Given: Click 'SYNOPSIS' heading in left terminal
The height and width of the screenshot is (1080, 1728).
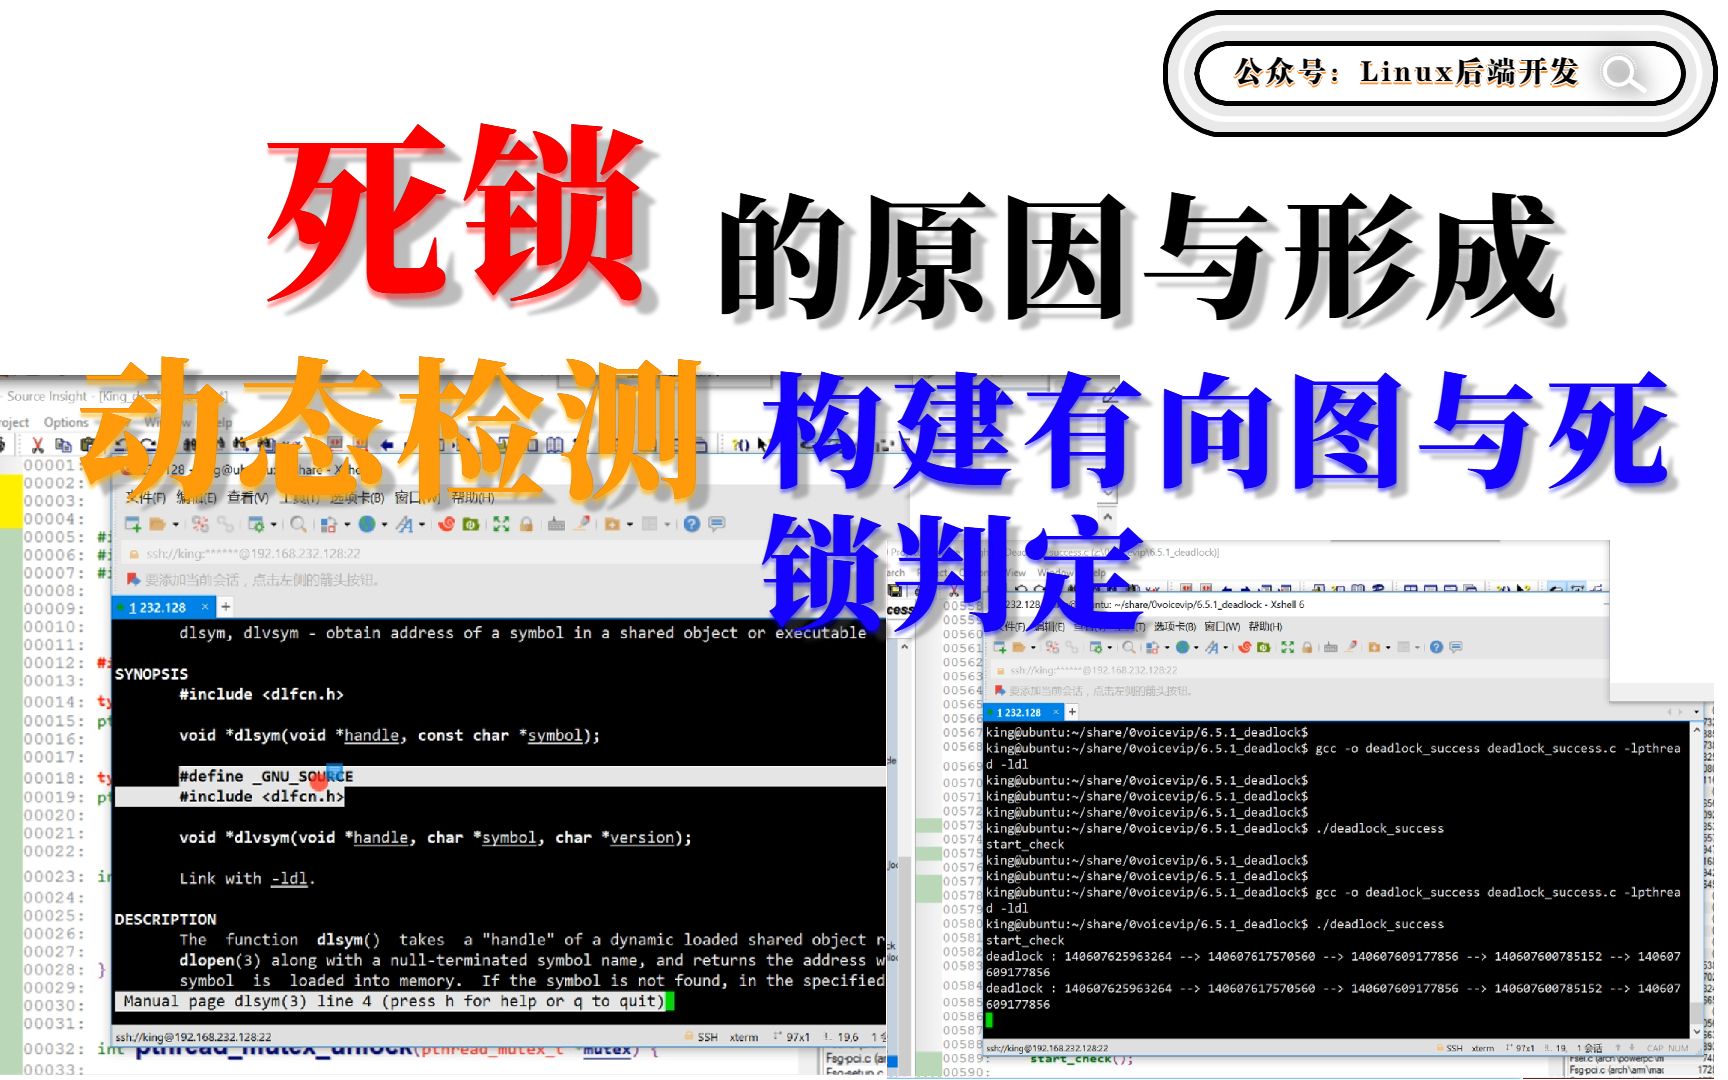Looking at the screenshot, I should [151, 674].
